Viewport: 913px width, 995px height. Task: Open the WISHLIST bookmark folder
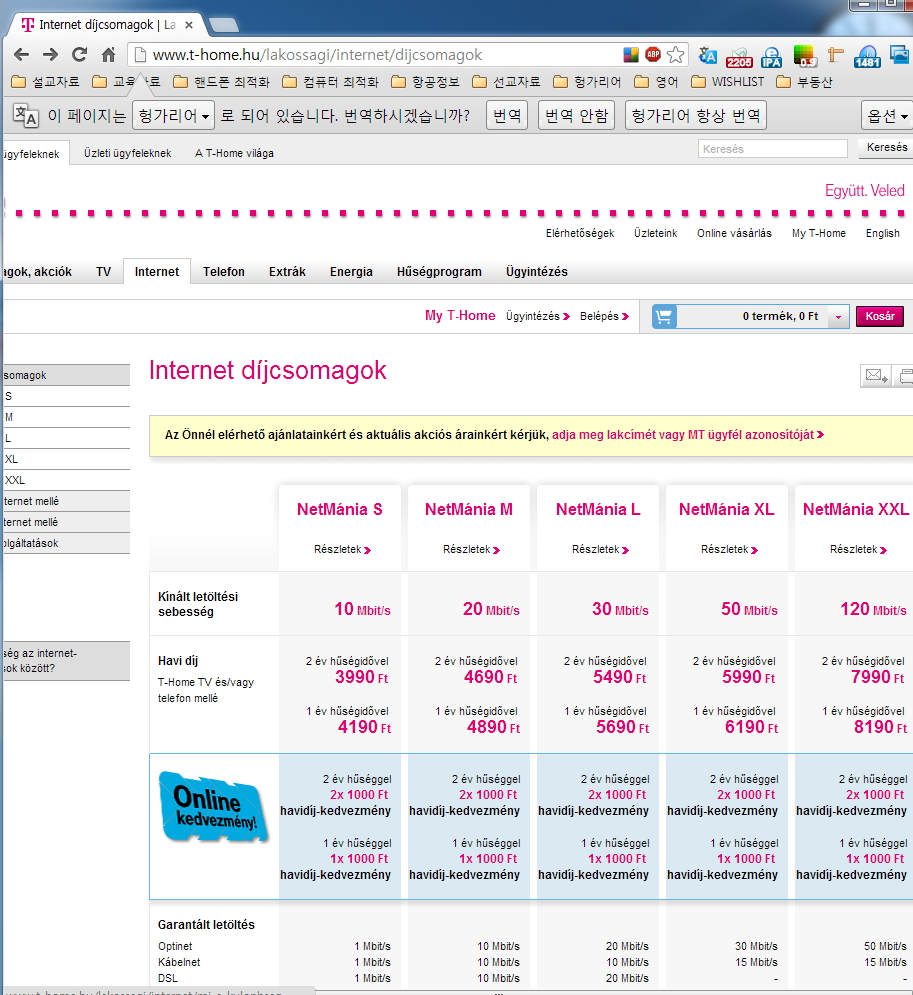point(727,82)
